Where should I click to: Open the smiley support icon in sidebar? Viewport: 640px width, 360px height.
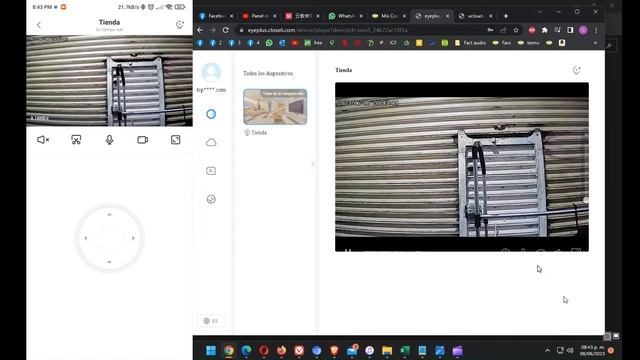coord(211,199)
